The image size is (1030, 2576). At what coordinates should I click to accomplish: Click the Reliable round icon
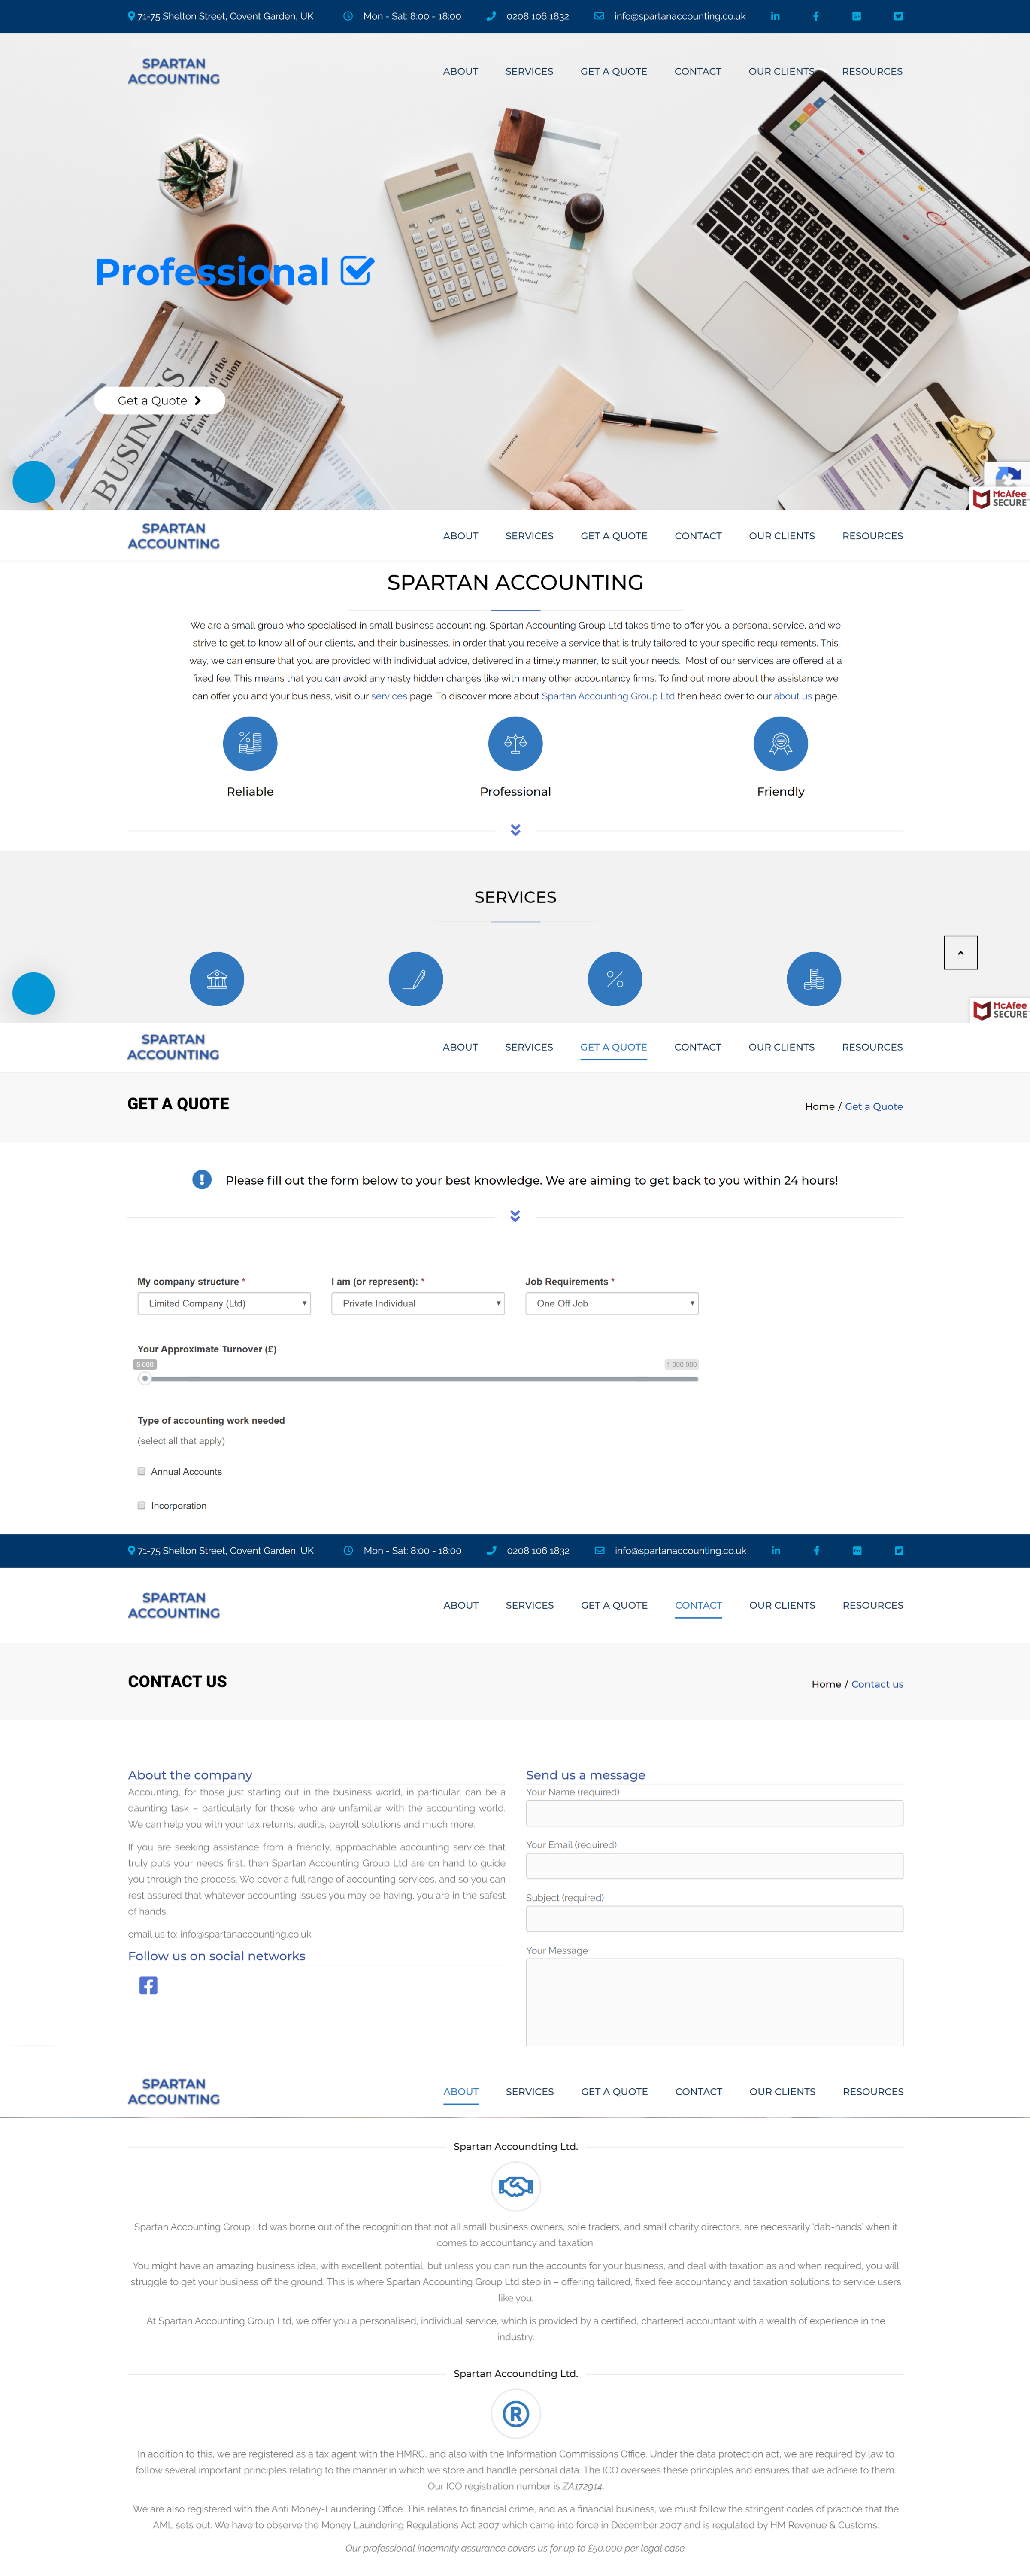(x=250, y=744)
